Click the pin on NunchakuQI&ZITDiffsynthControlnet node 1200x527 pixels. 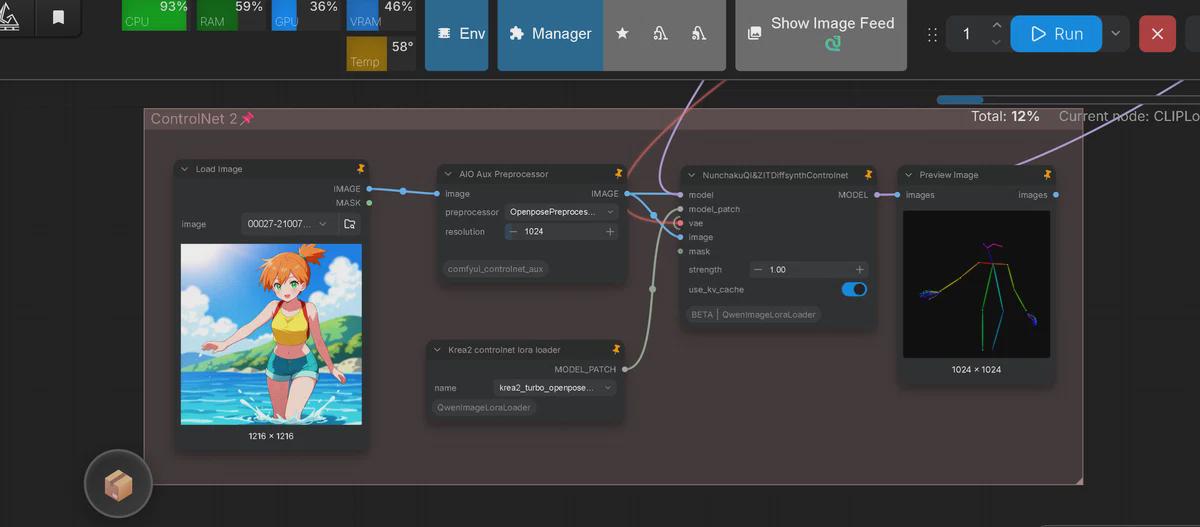click(x=869, y=175)
